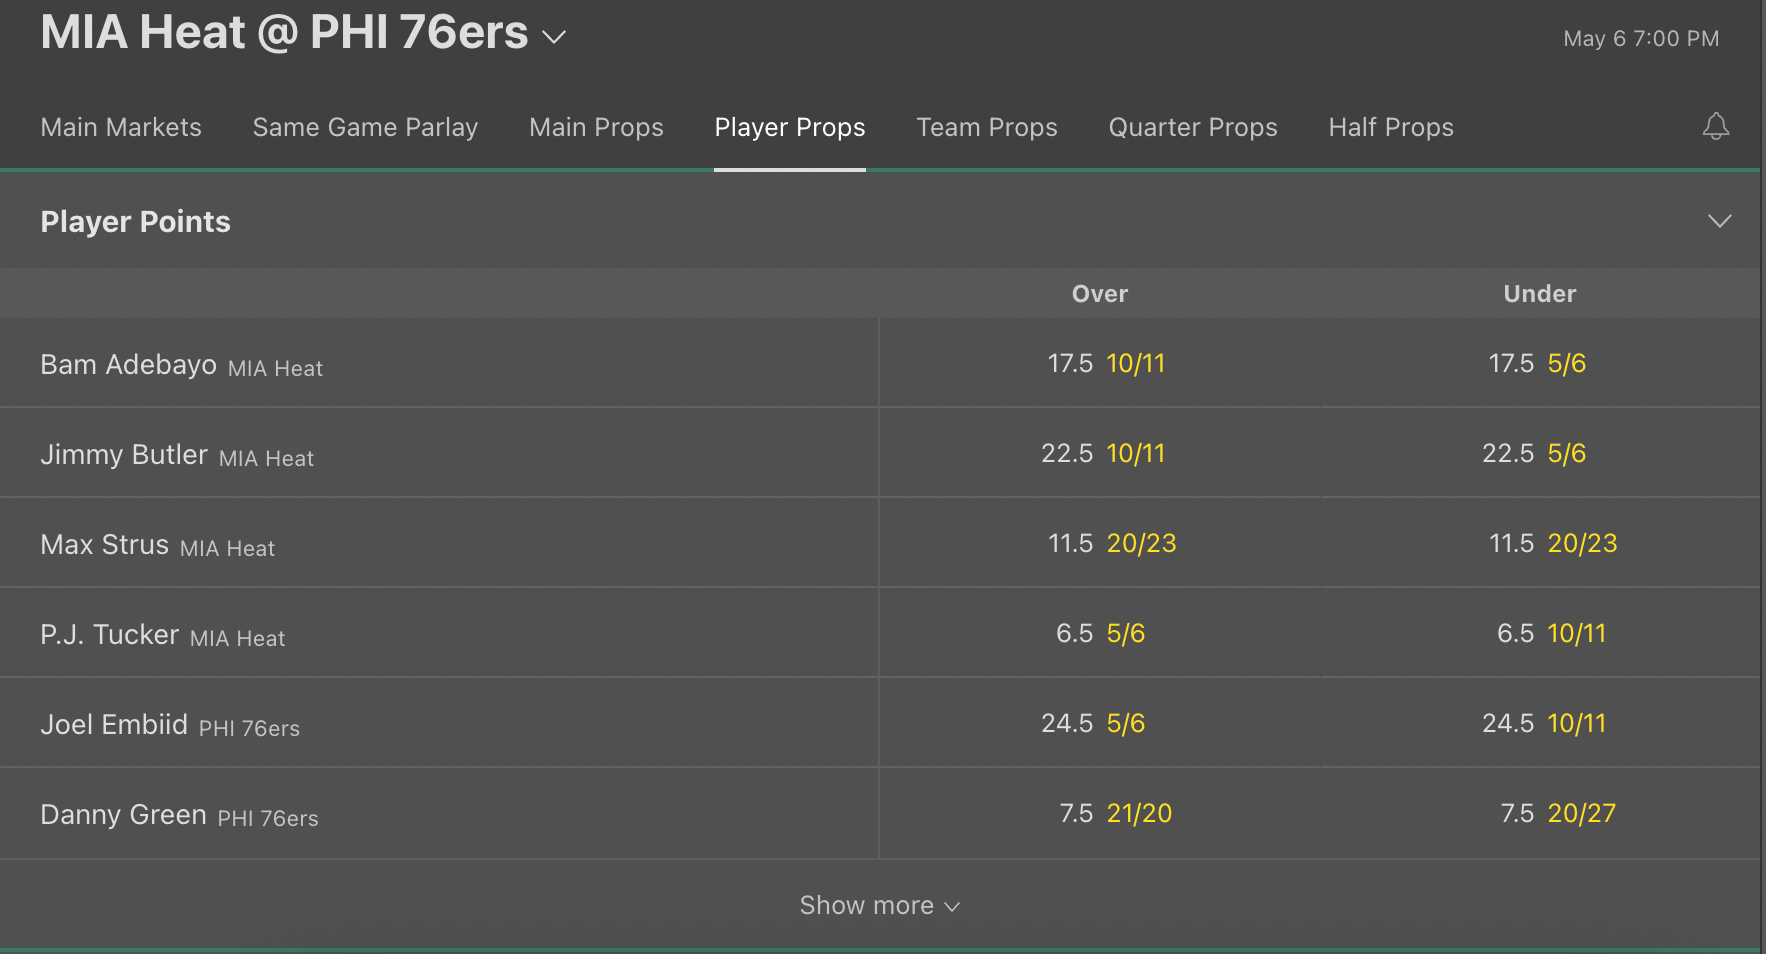Collapse the Player Points section chevron
1766x954 pixels.
pos(1721,220)
